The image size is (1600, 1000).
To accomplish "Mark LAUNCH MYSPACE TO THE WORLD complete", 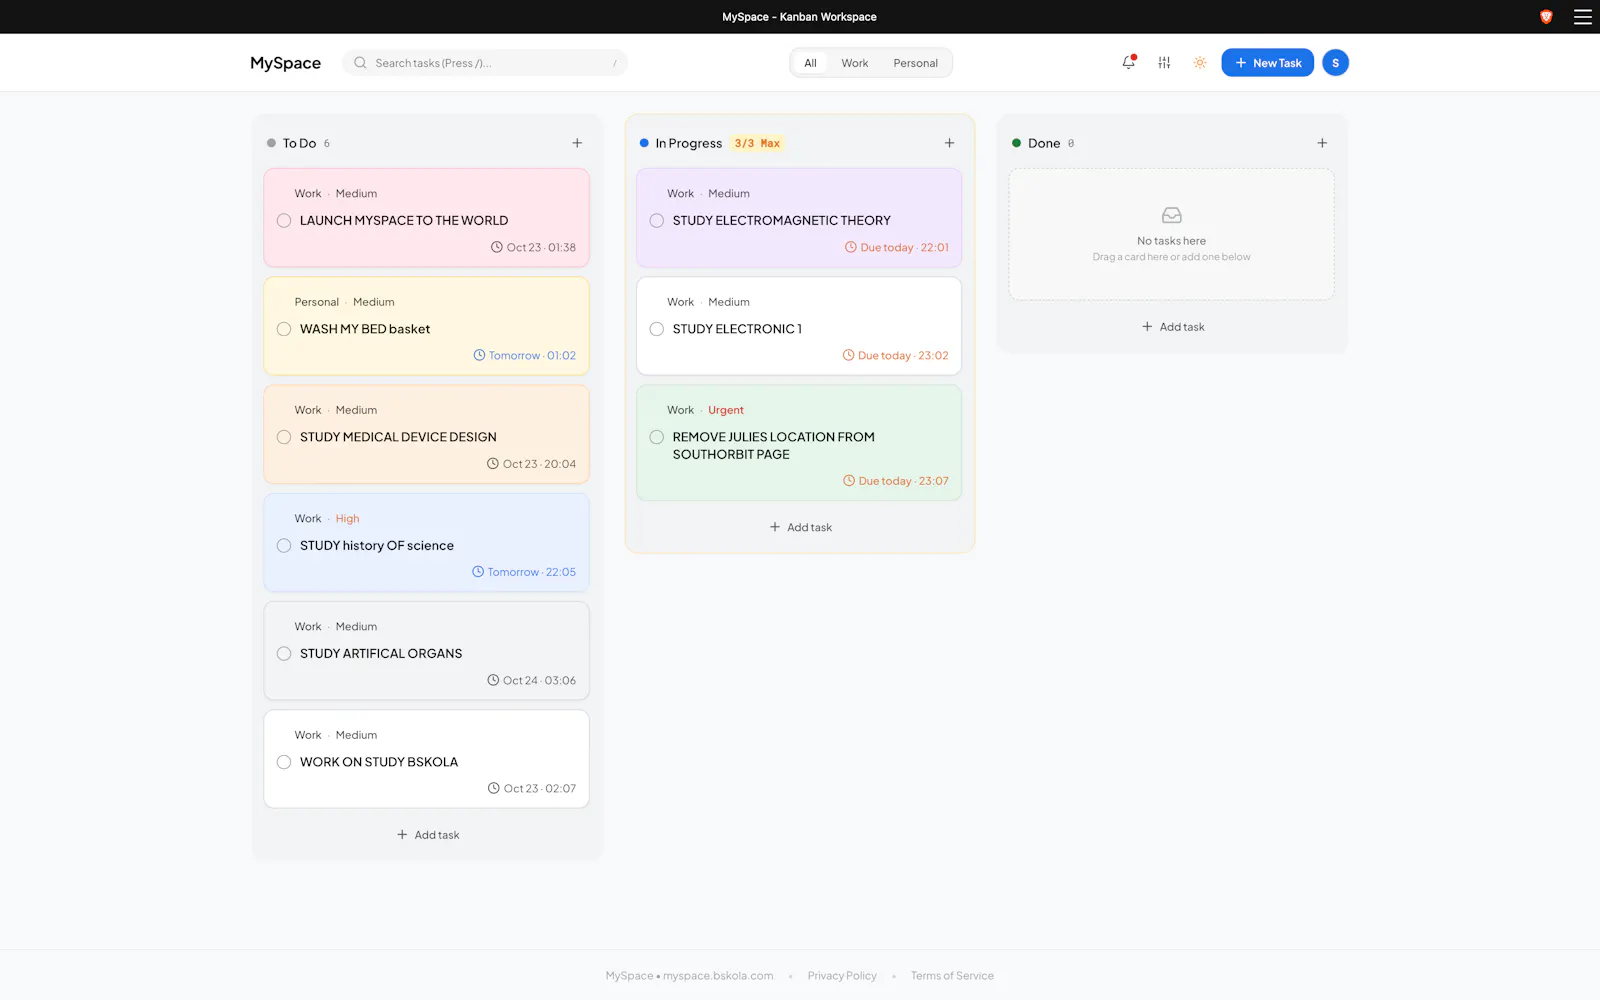I will pos(284,221).
